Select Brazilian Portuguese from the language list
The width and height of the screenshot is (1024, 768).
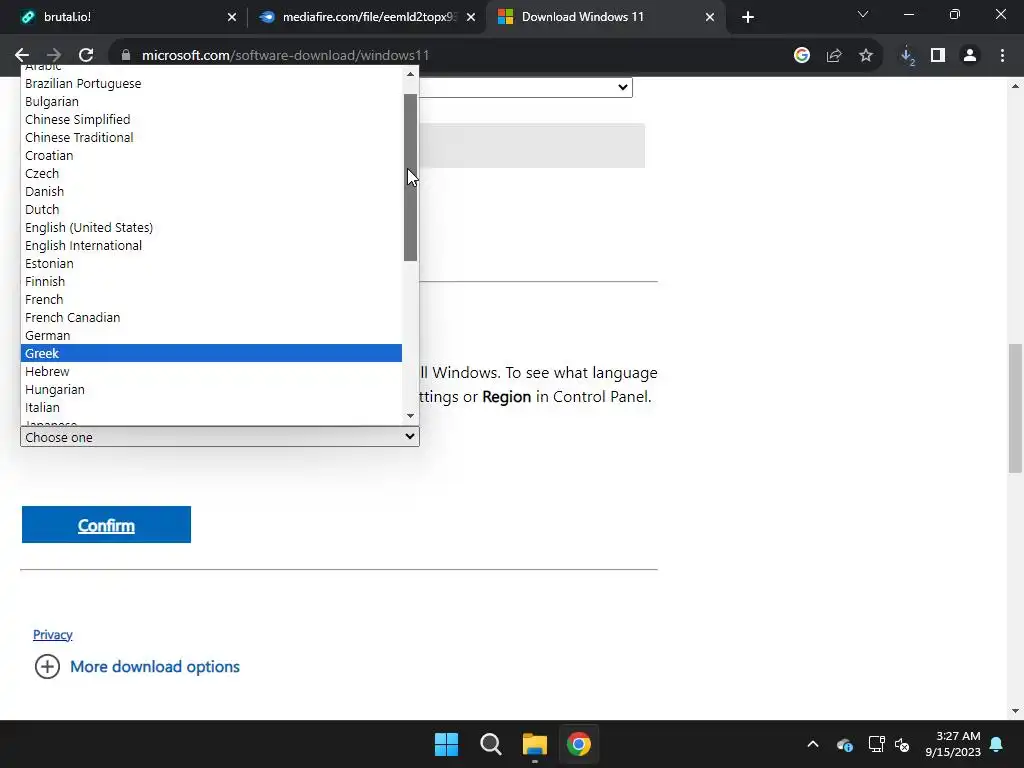(x=211, y=84)
